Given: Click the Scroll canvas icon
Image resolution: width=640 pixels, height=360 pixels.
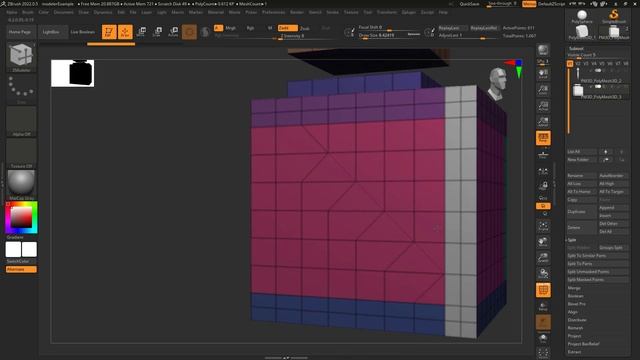Looking at the screenshot, I should click(x=543, y=74).
